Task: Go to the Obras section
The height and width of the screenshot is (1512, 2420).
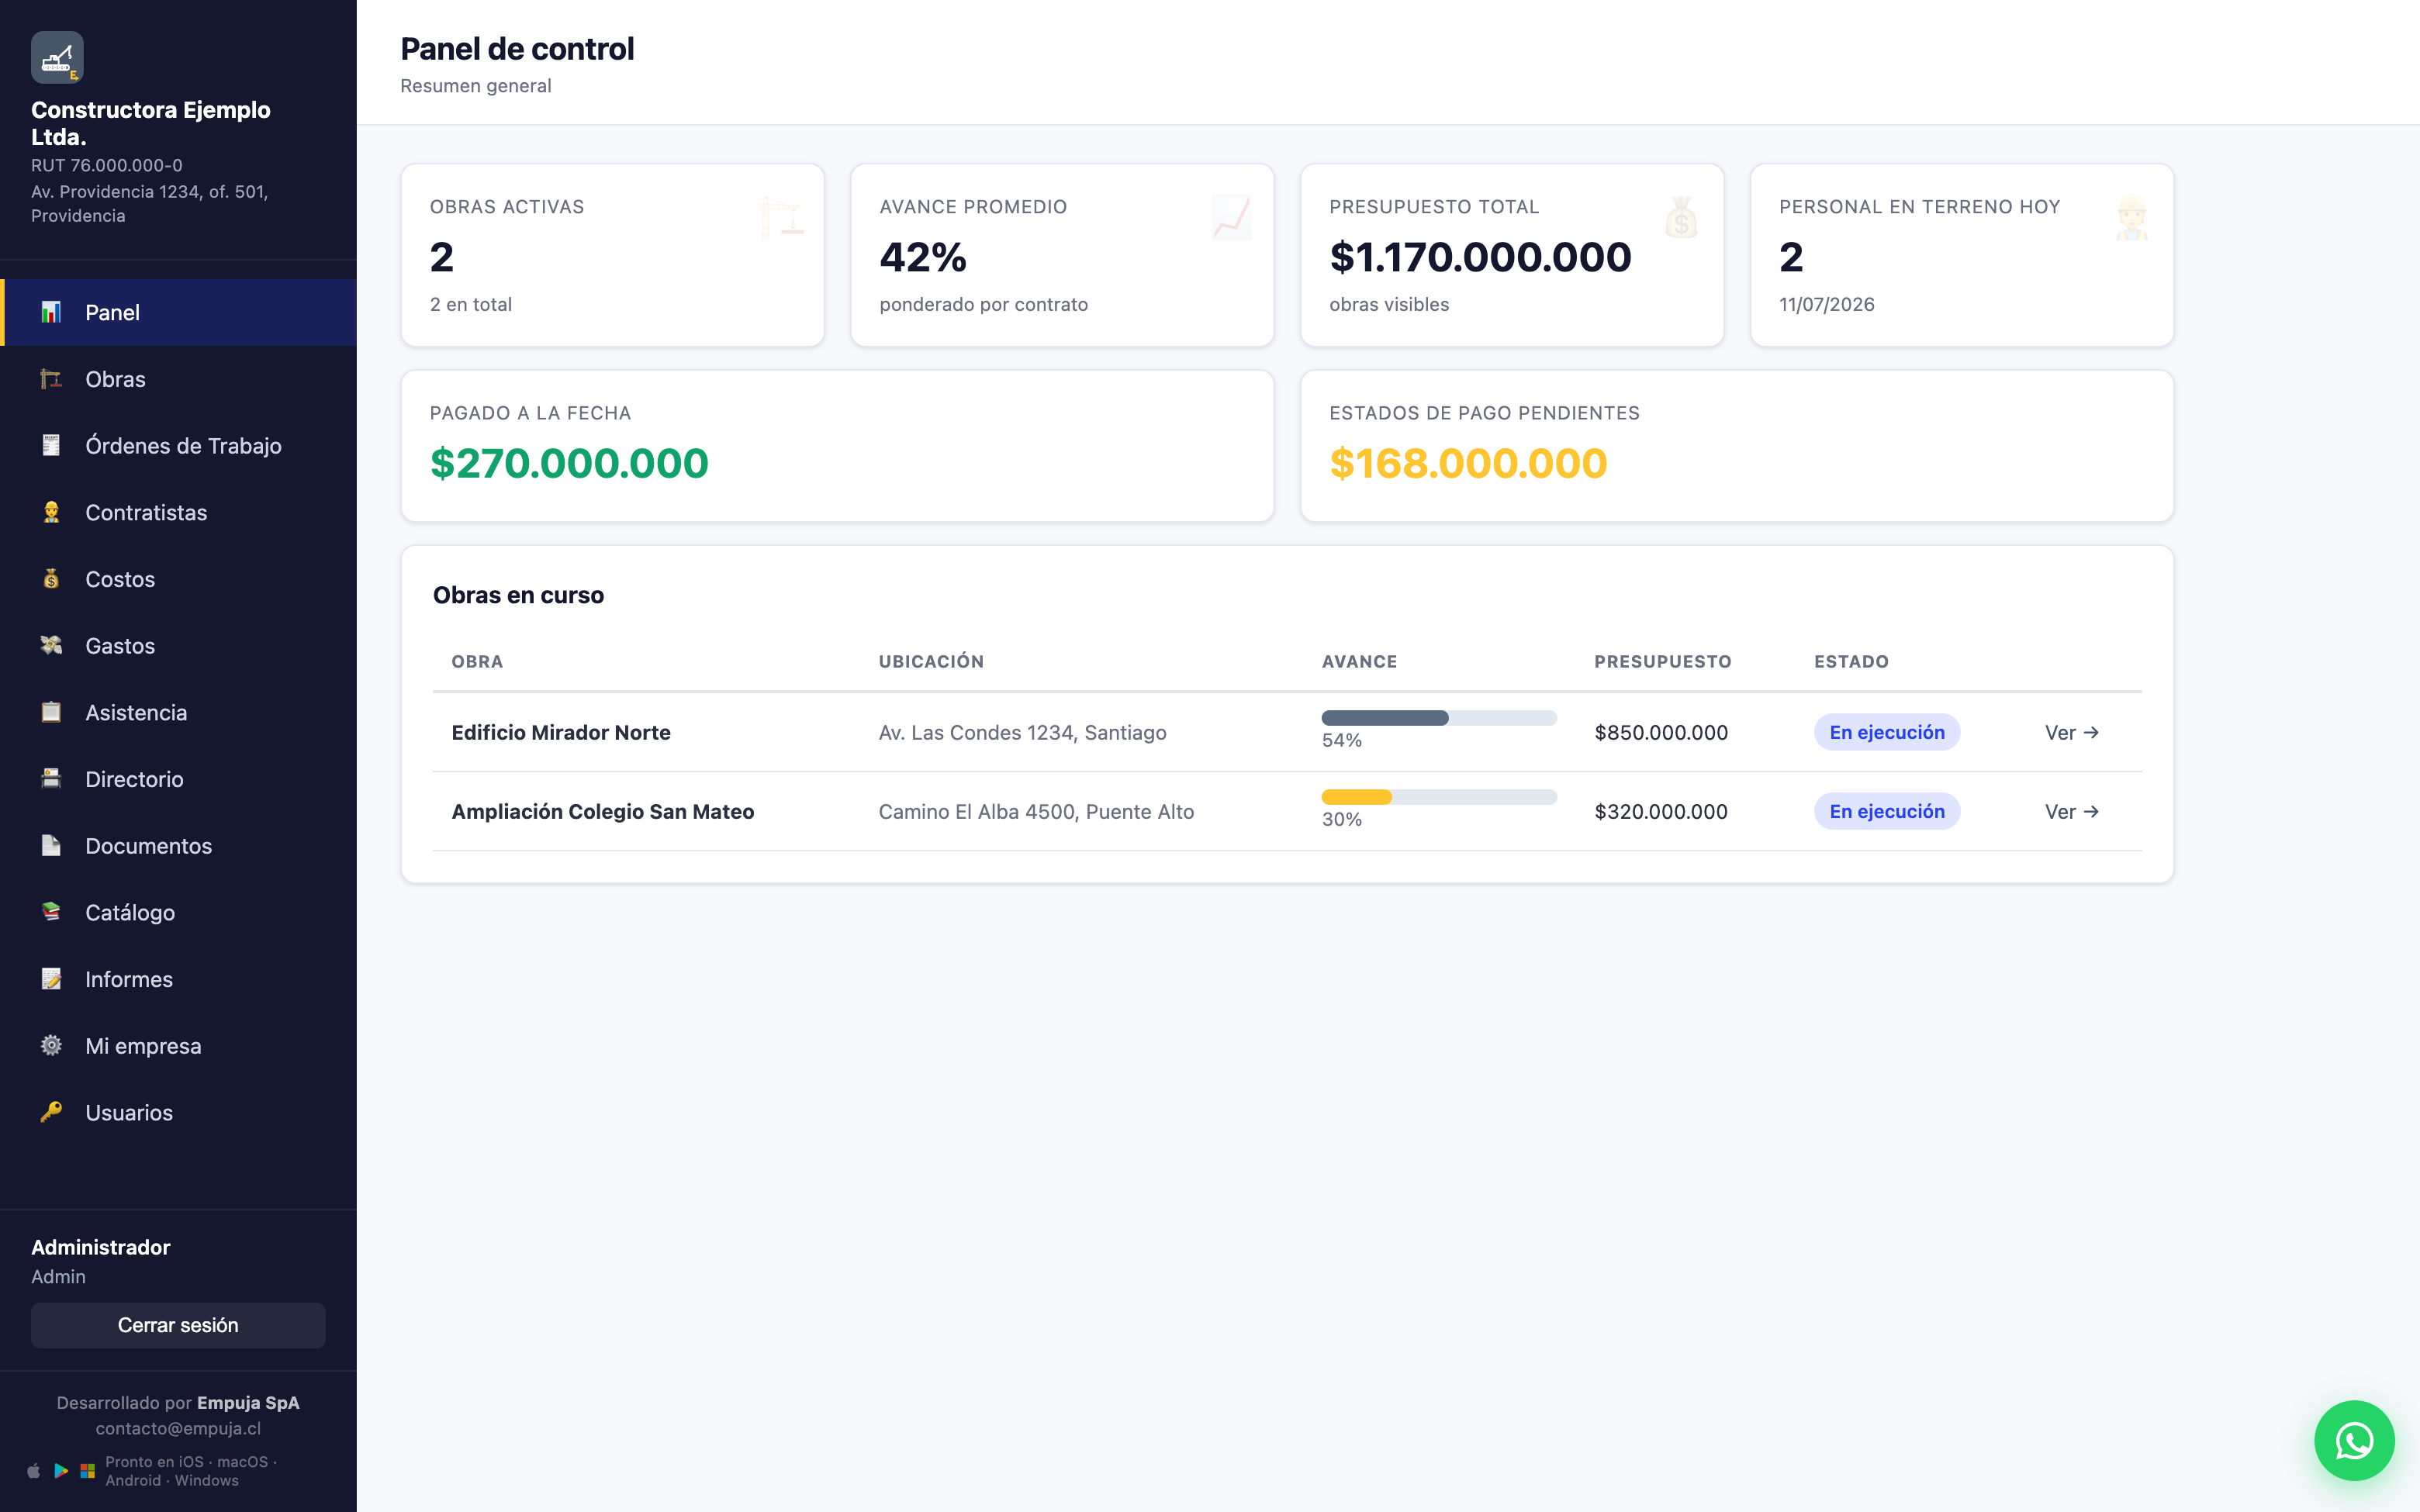Action: point(178,379)
